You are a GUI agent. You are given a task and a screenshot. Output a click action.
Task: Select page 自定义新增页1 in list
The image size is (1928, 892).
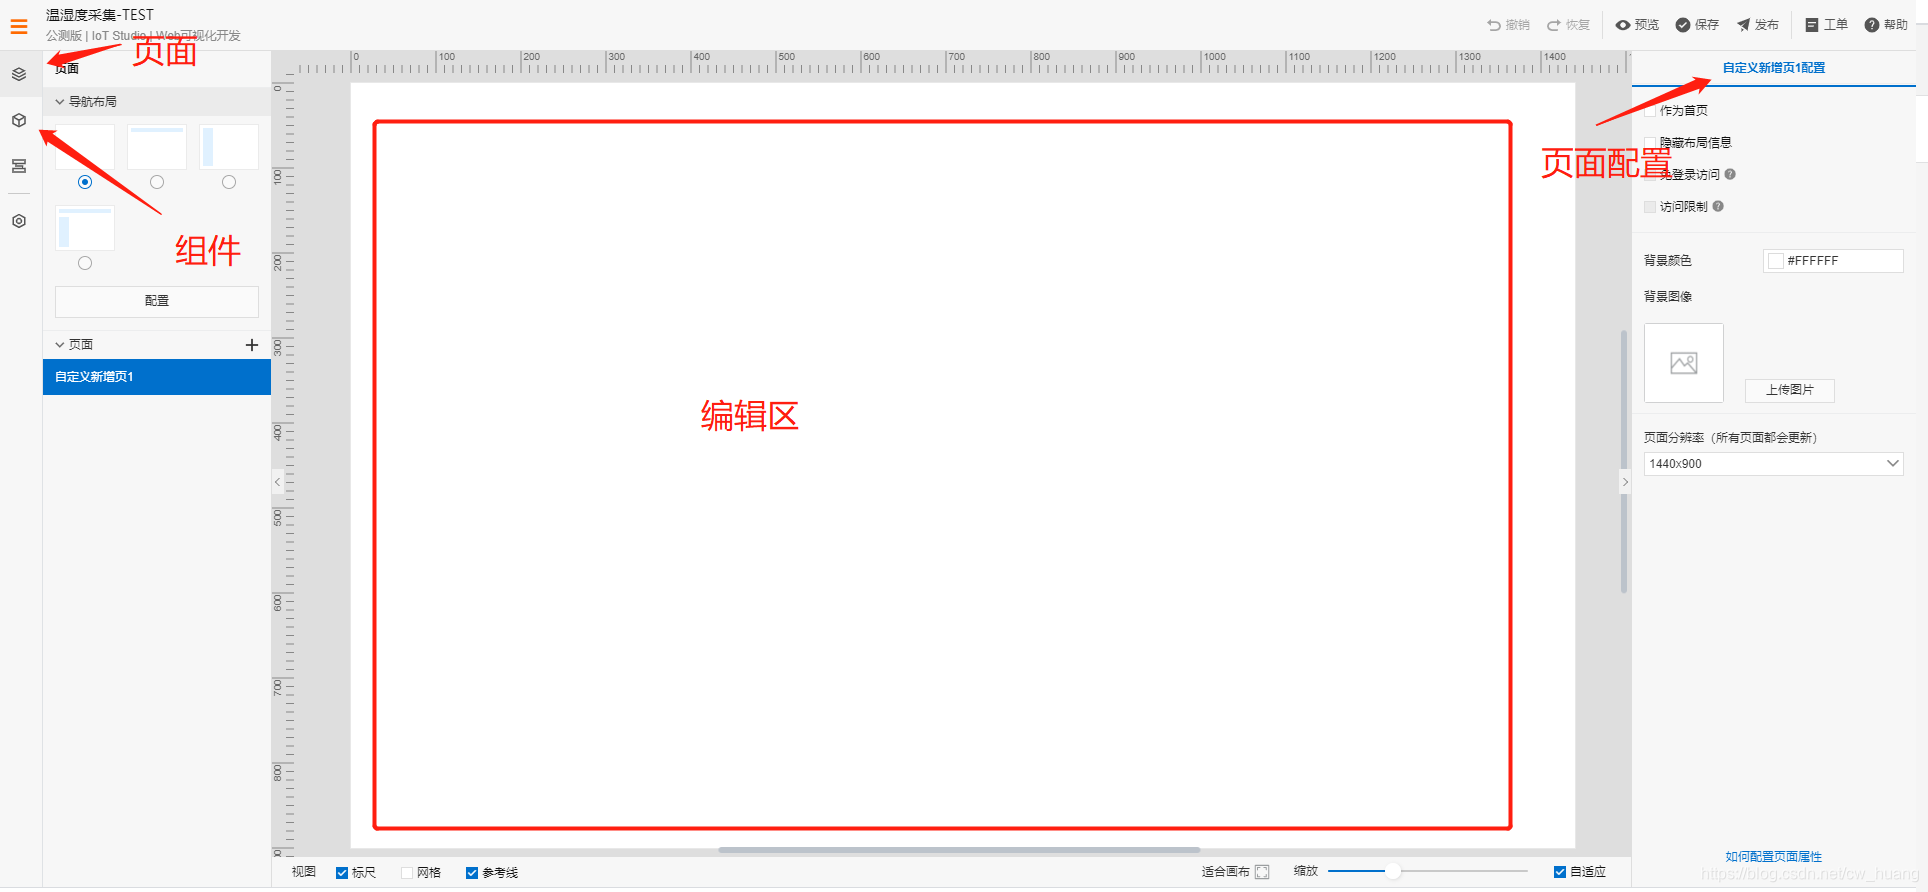157,377
